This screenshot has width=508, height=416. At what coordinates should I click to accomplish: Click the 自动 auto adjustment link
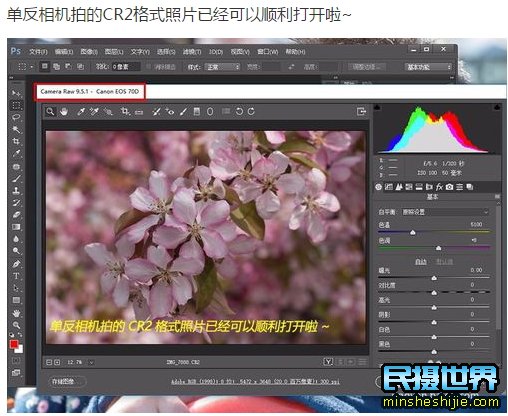[x=421, y=262]
